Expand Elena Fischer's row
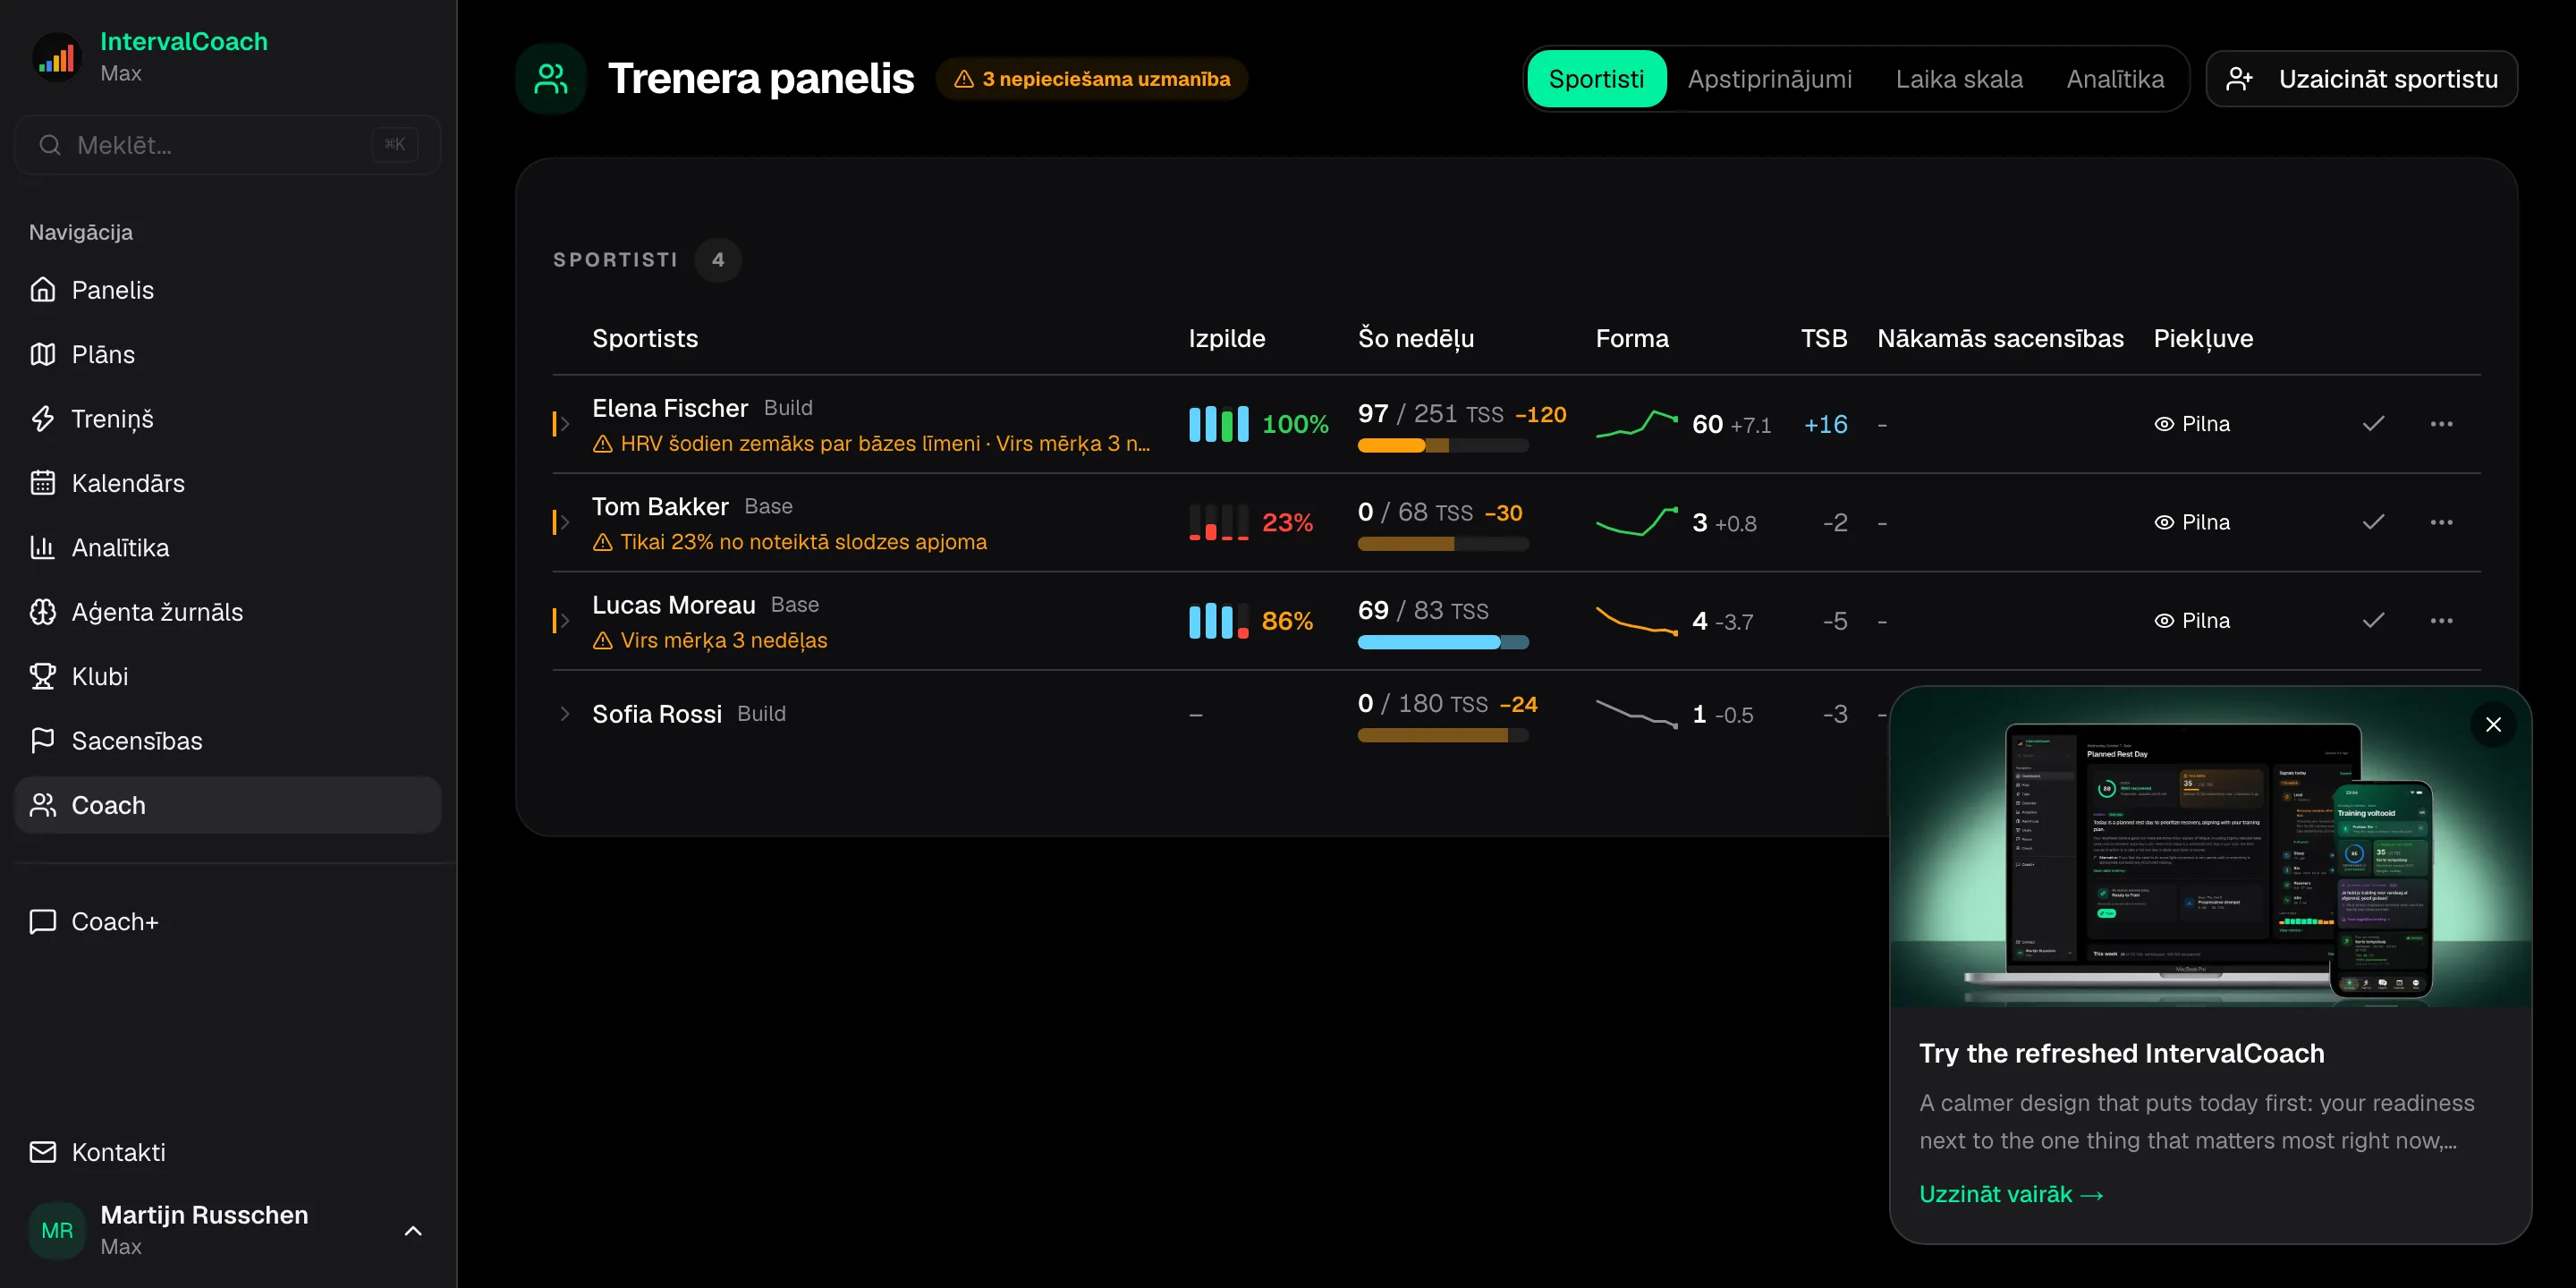Viewport: 2576px width, 1288px height. 564,424
